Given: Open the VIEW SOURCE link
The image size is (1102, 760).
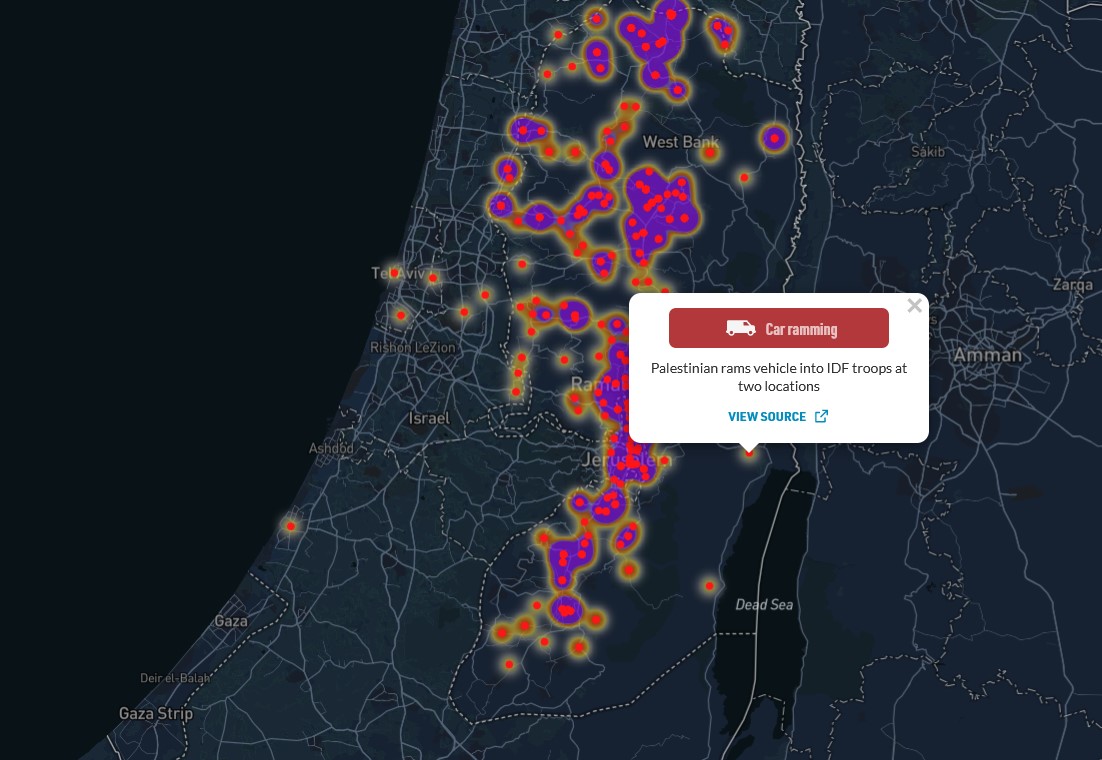Looking at the screenshot, I should click(x=767, y=416).
